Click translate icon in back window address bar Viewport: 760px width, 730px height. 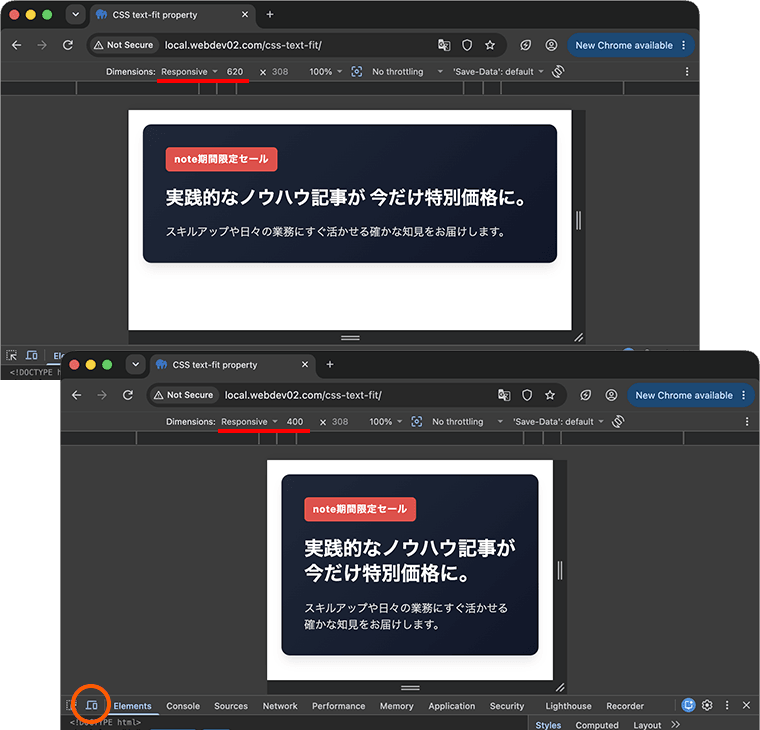click(444, 45)
